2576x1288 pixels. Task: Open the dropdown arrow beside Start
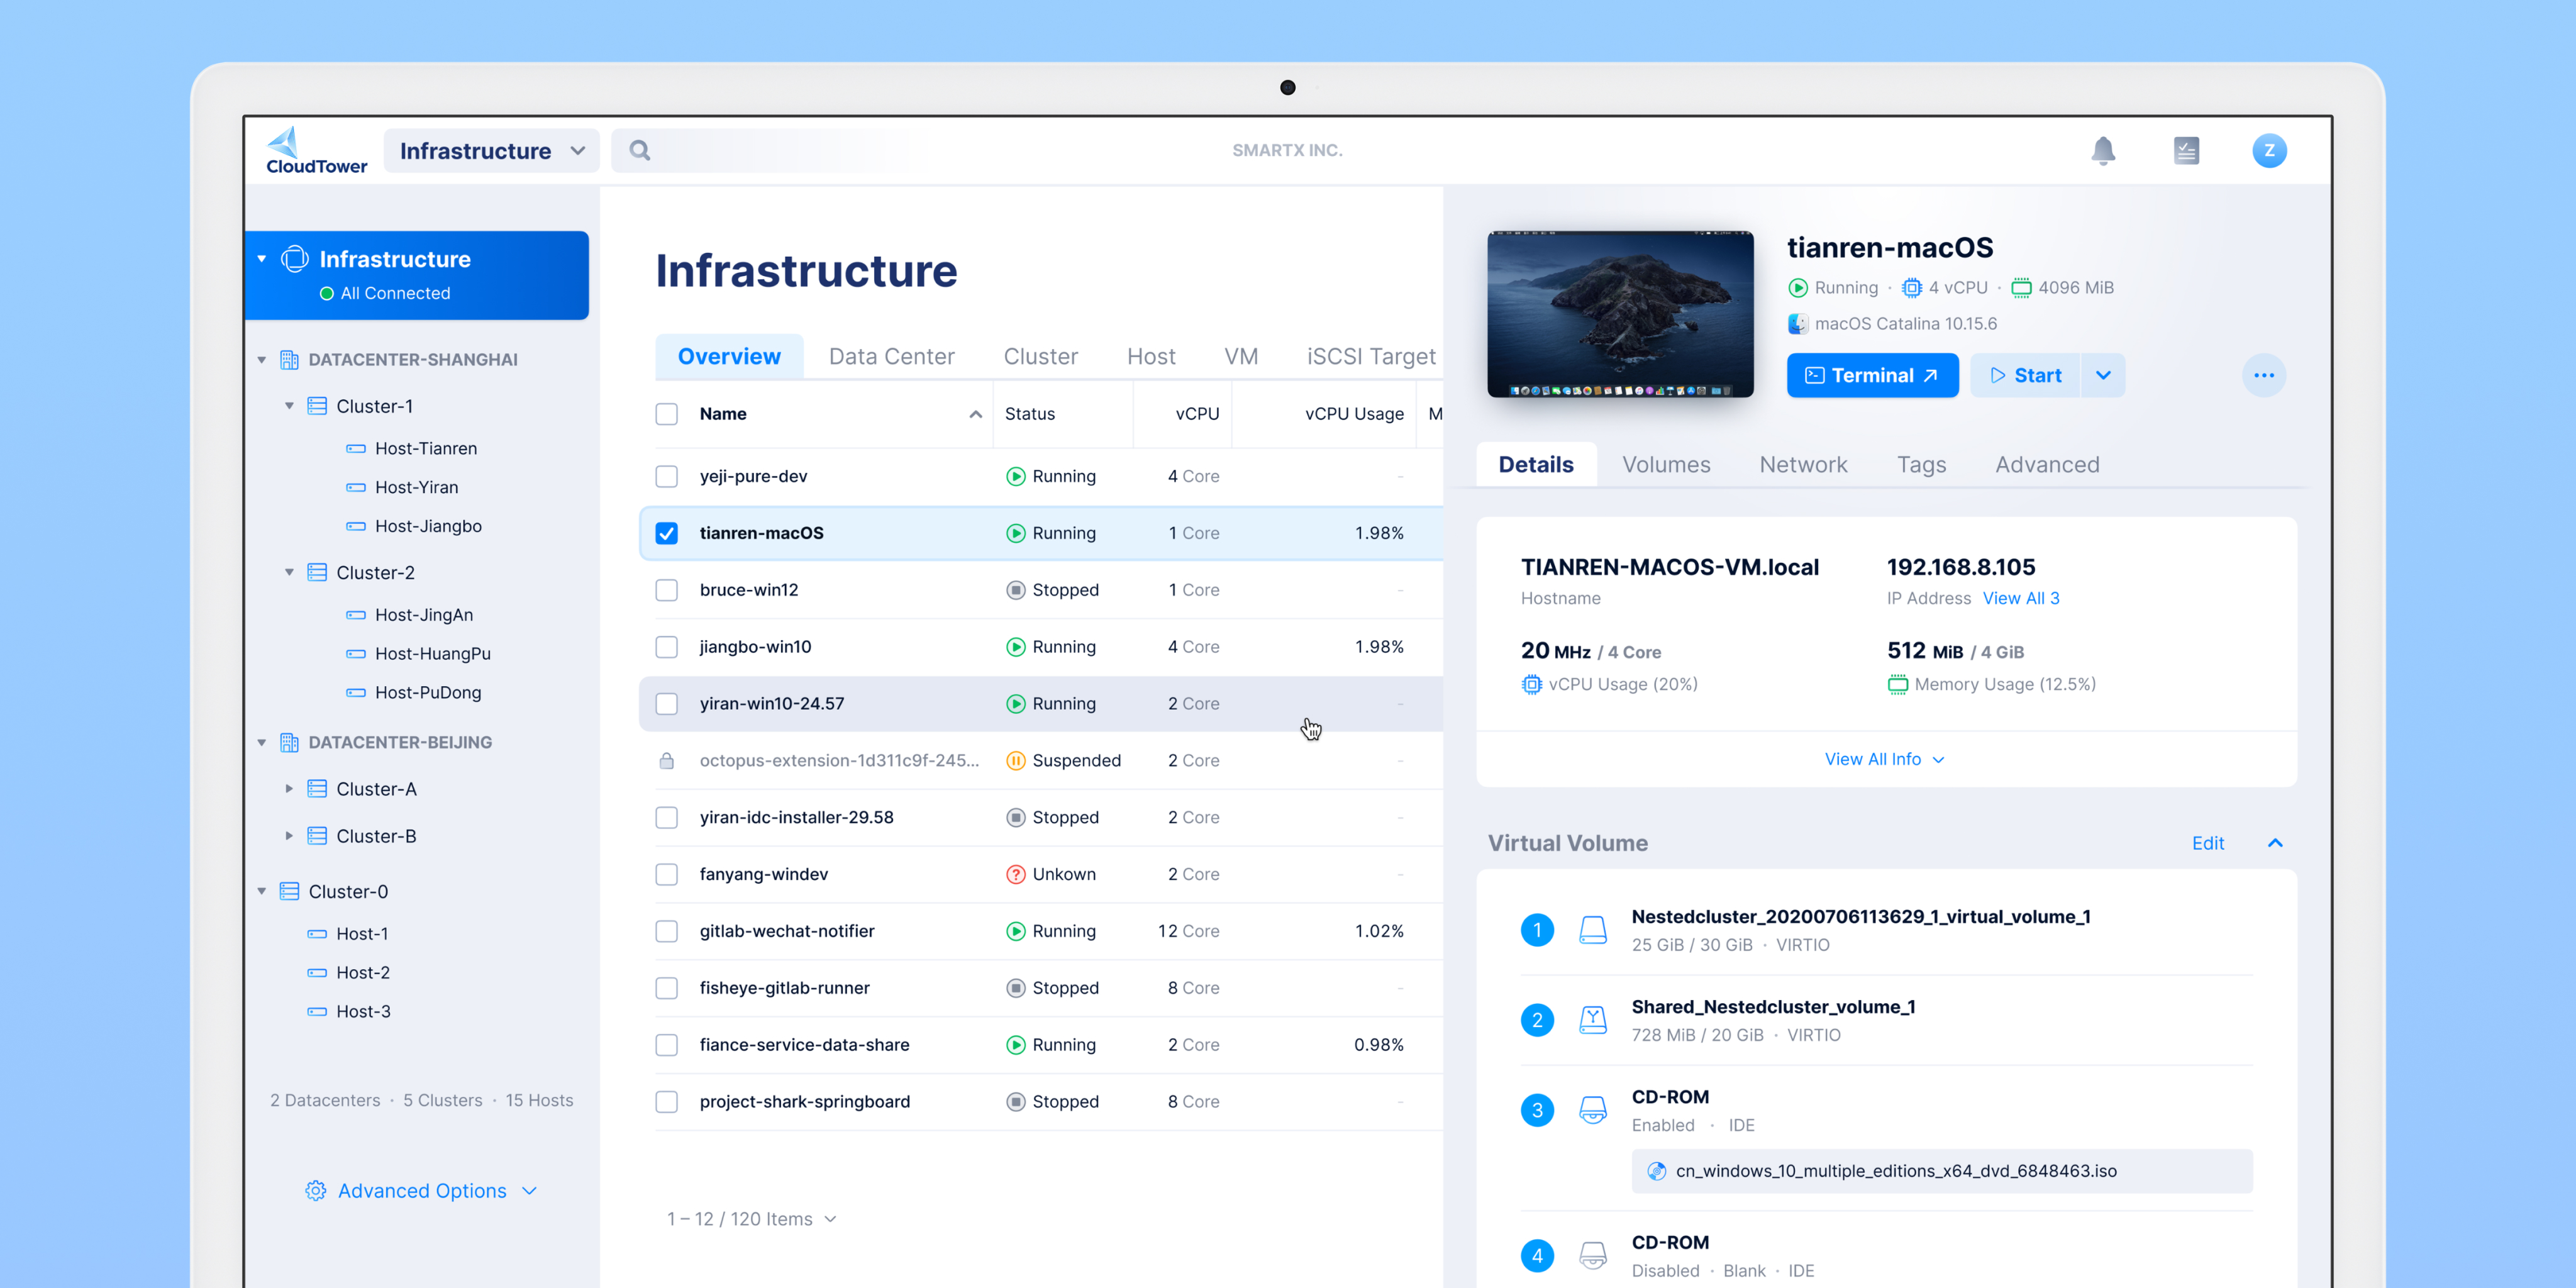tap(2103, 375)
